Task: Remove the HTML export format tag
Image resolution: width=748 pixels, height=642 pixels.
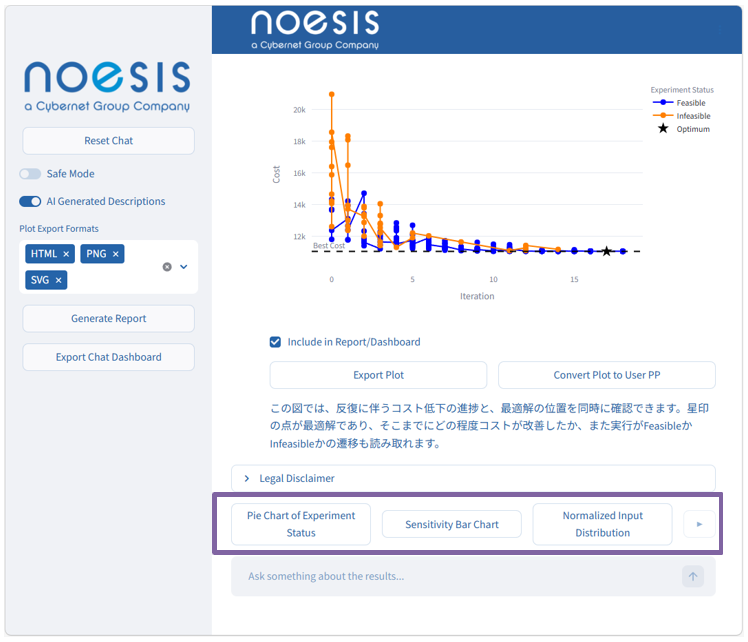Action: click(66, 254)
